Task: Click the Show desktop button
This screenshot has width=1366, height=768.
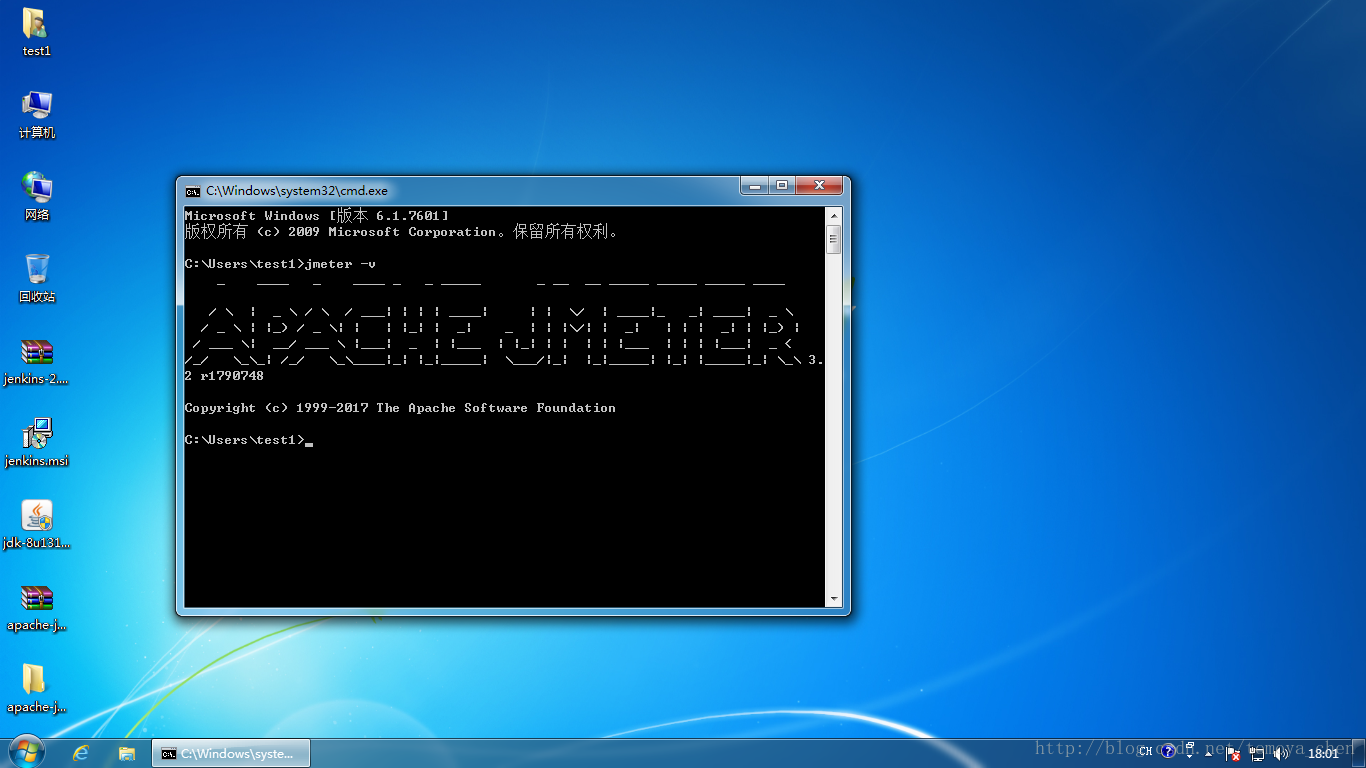Action: tap(1359, 753)
